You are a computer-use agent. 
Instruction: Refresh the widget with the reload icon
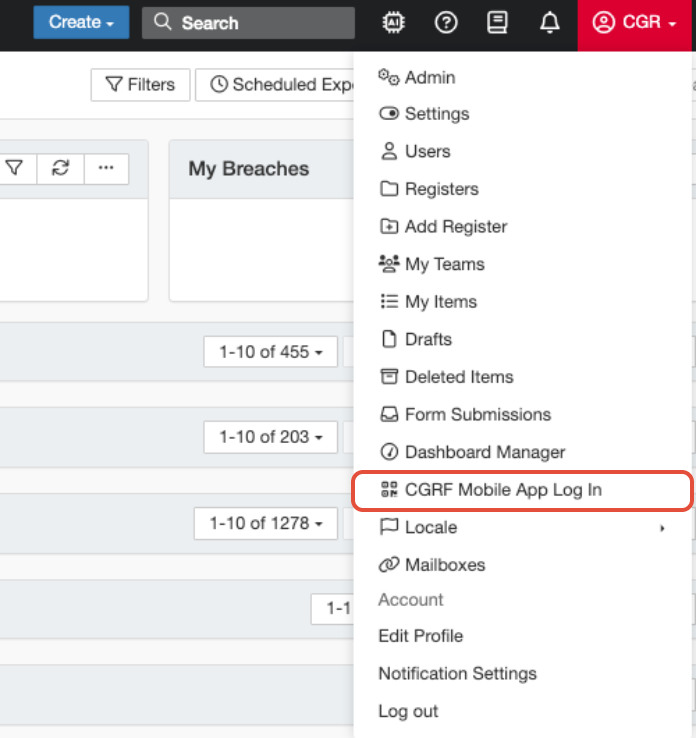pos(60,168)
